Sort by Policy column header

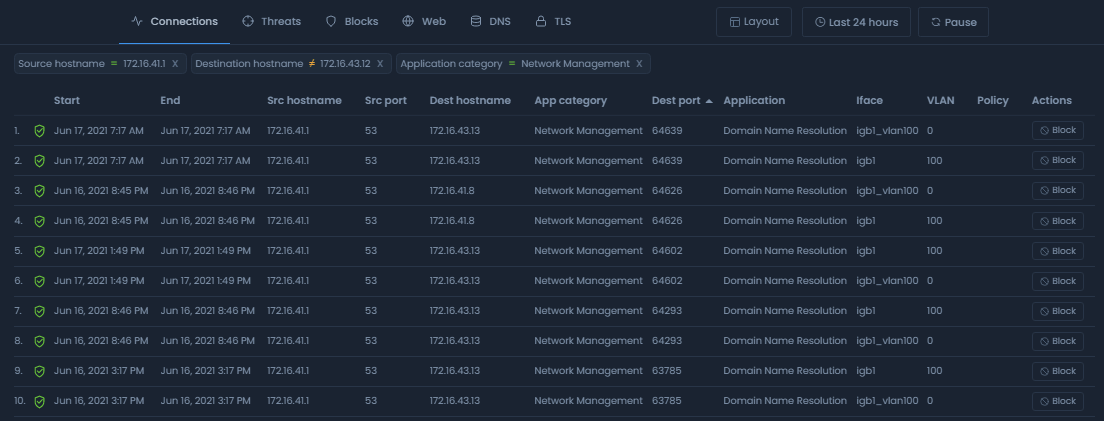(993, 101)
